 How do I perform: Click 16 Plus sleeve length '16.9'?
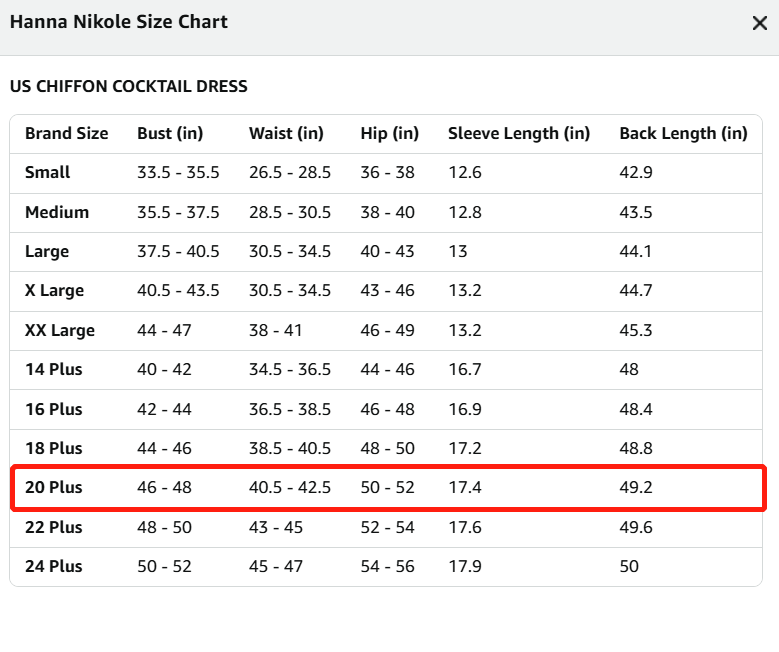(x=465, y=409)
